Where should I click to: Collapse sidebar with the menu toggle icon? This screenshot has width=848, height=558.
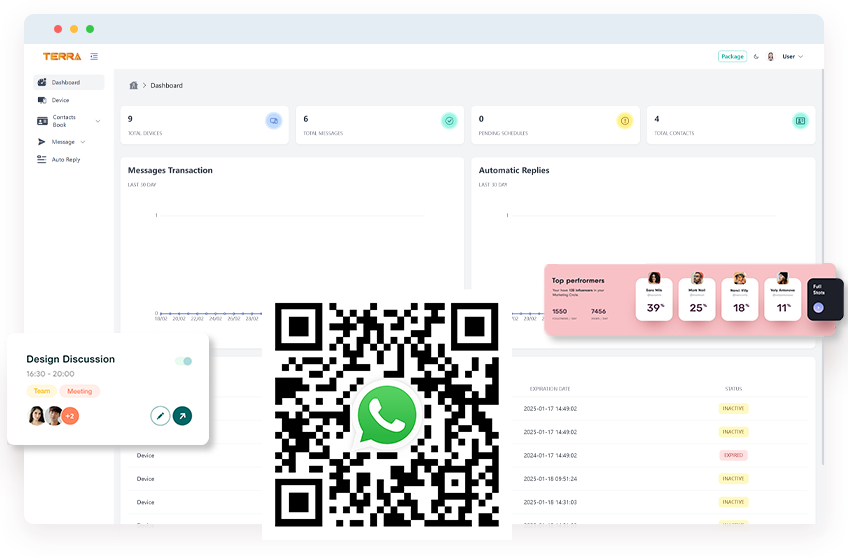(94, 56)
